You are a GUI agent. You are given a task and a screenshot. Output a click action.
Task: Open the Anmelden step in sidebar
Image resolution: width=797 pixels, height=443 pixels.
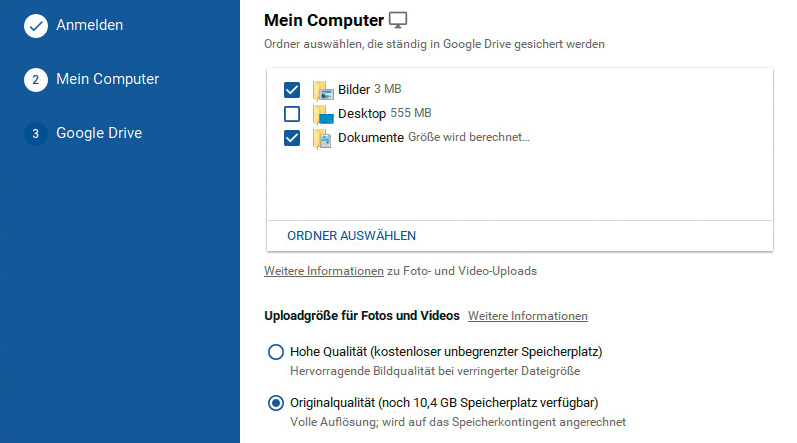(89, 26)
